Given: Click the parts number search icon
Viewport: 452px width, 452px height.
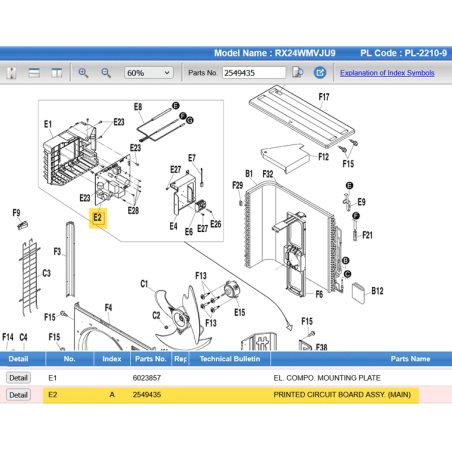Looking at the screenshot, I should pyautogui.click(x=298, y=72).
